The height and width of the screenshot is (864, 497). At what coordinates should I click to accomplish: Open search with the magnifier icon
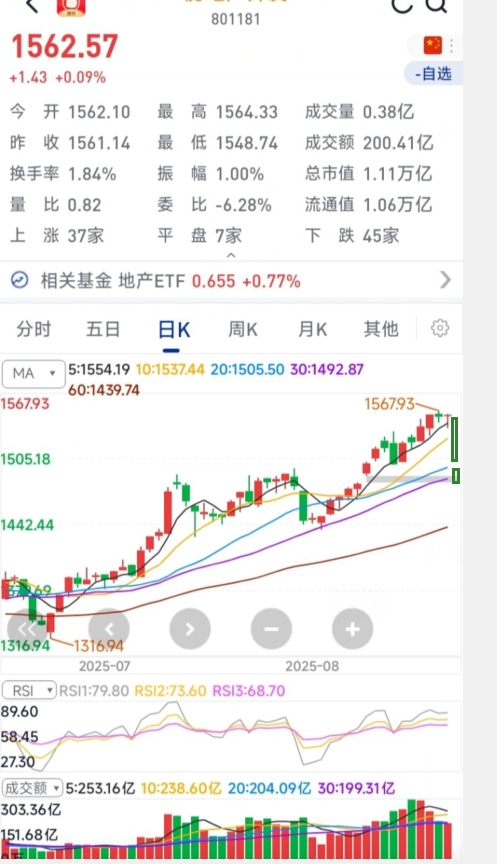pos(436,5)
